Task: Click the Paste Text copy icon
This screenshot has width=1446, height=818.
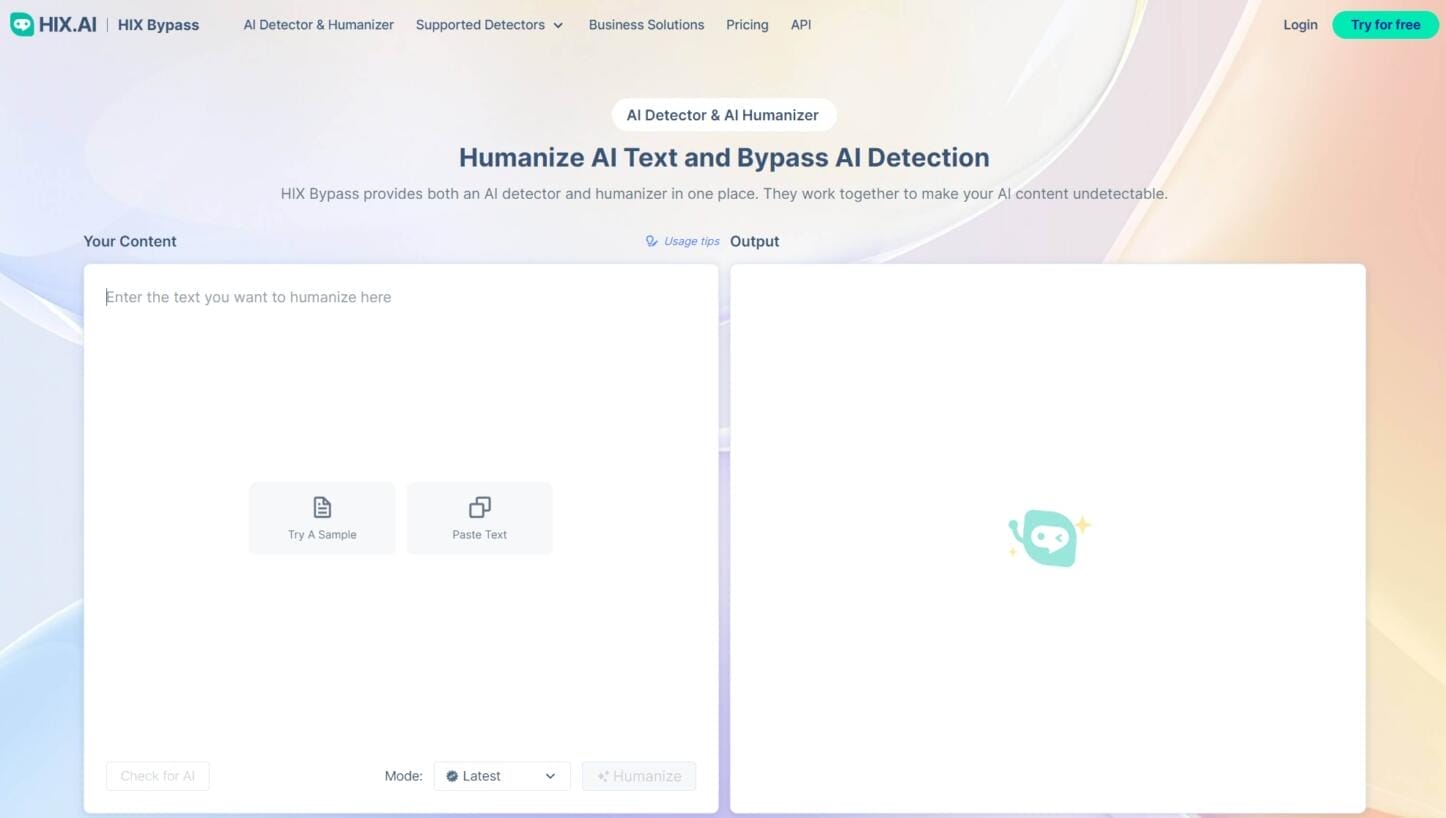Action: coord(479,507)
